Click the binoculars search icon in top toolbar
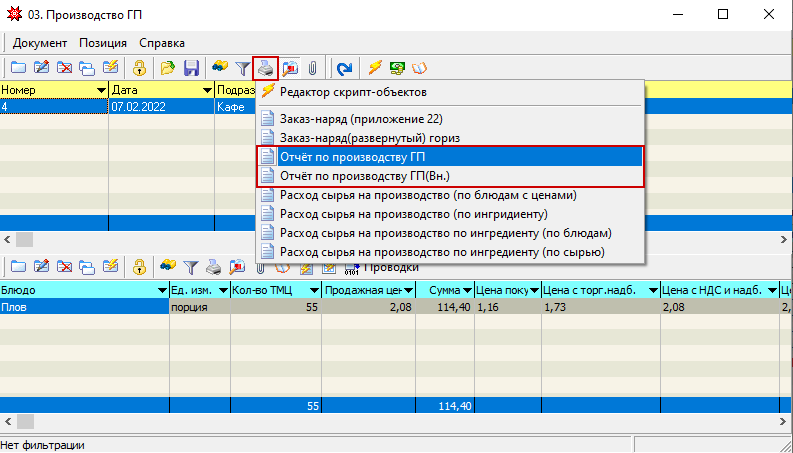Screen dimensions: 793x453 tap(220, 68)
